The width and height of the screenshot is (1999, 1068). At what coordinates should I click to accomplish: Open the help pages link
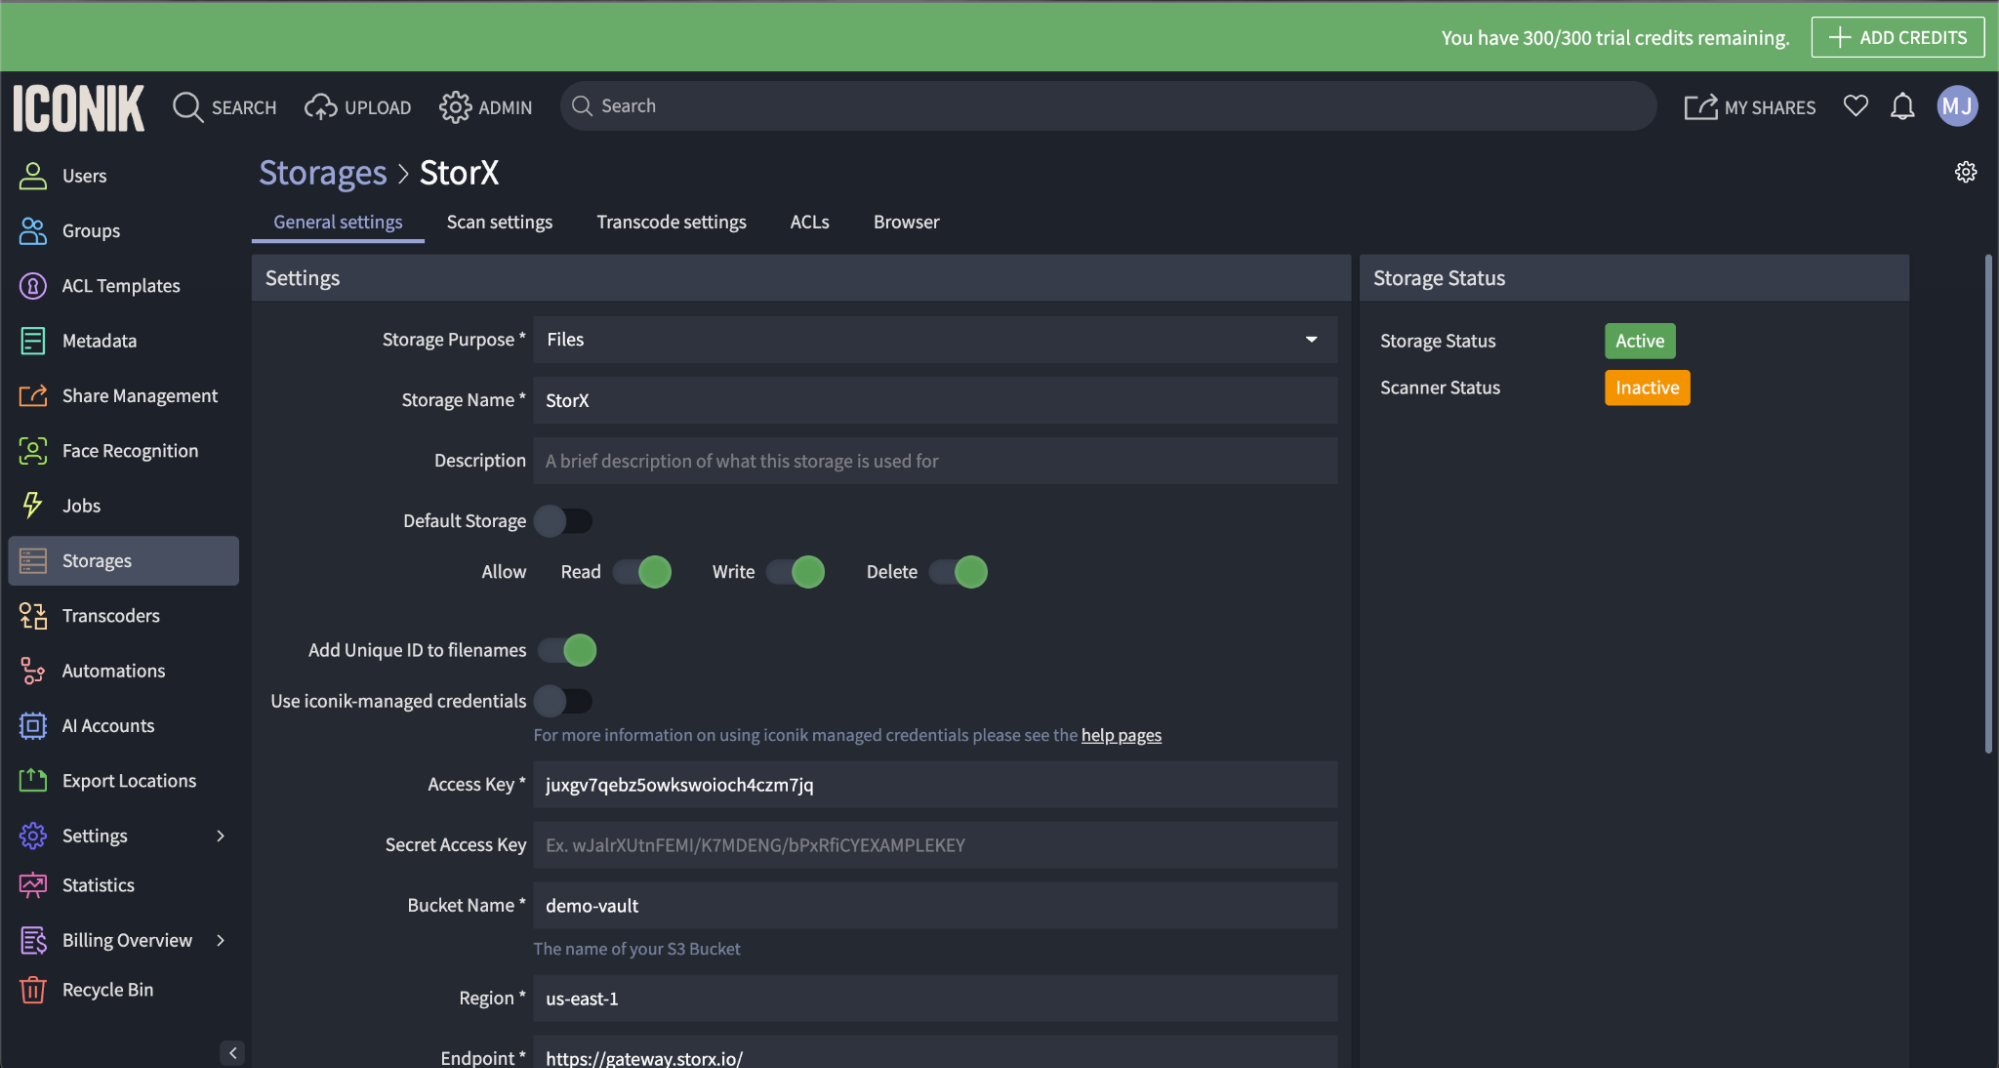(1121, 735)
